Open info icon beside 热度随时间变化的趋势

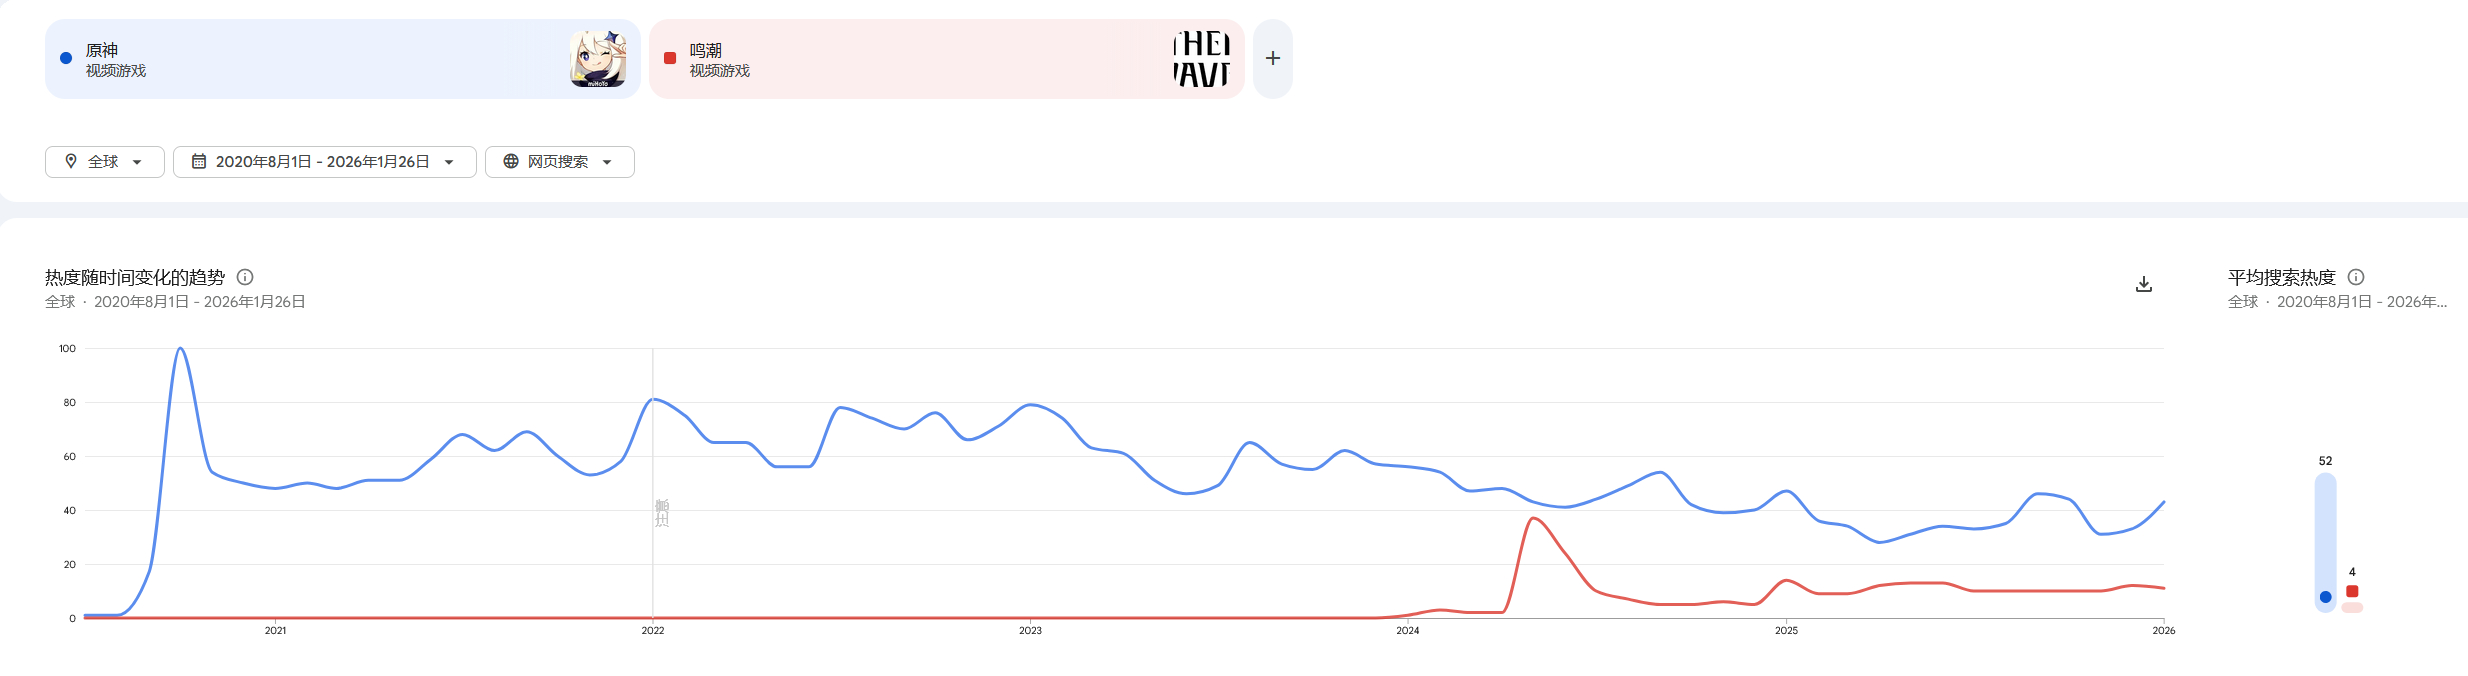(245, 277)
